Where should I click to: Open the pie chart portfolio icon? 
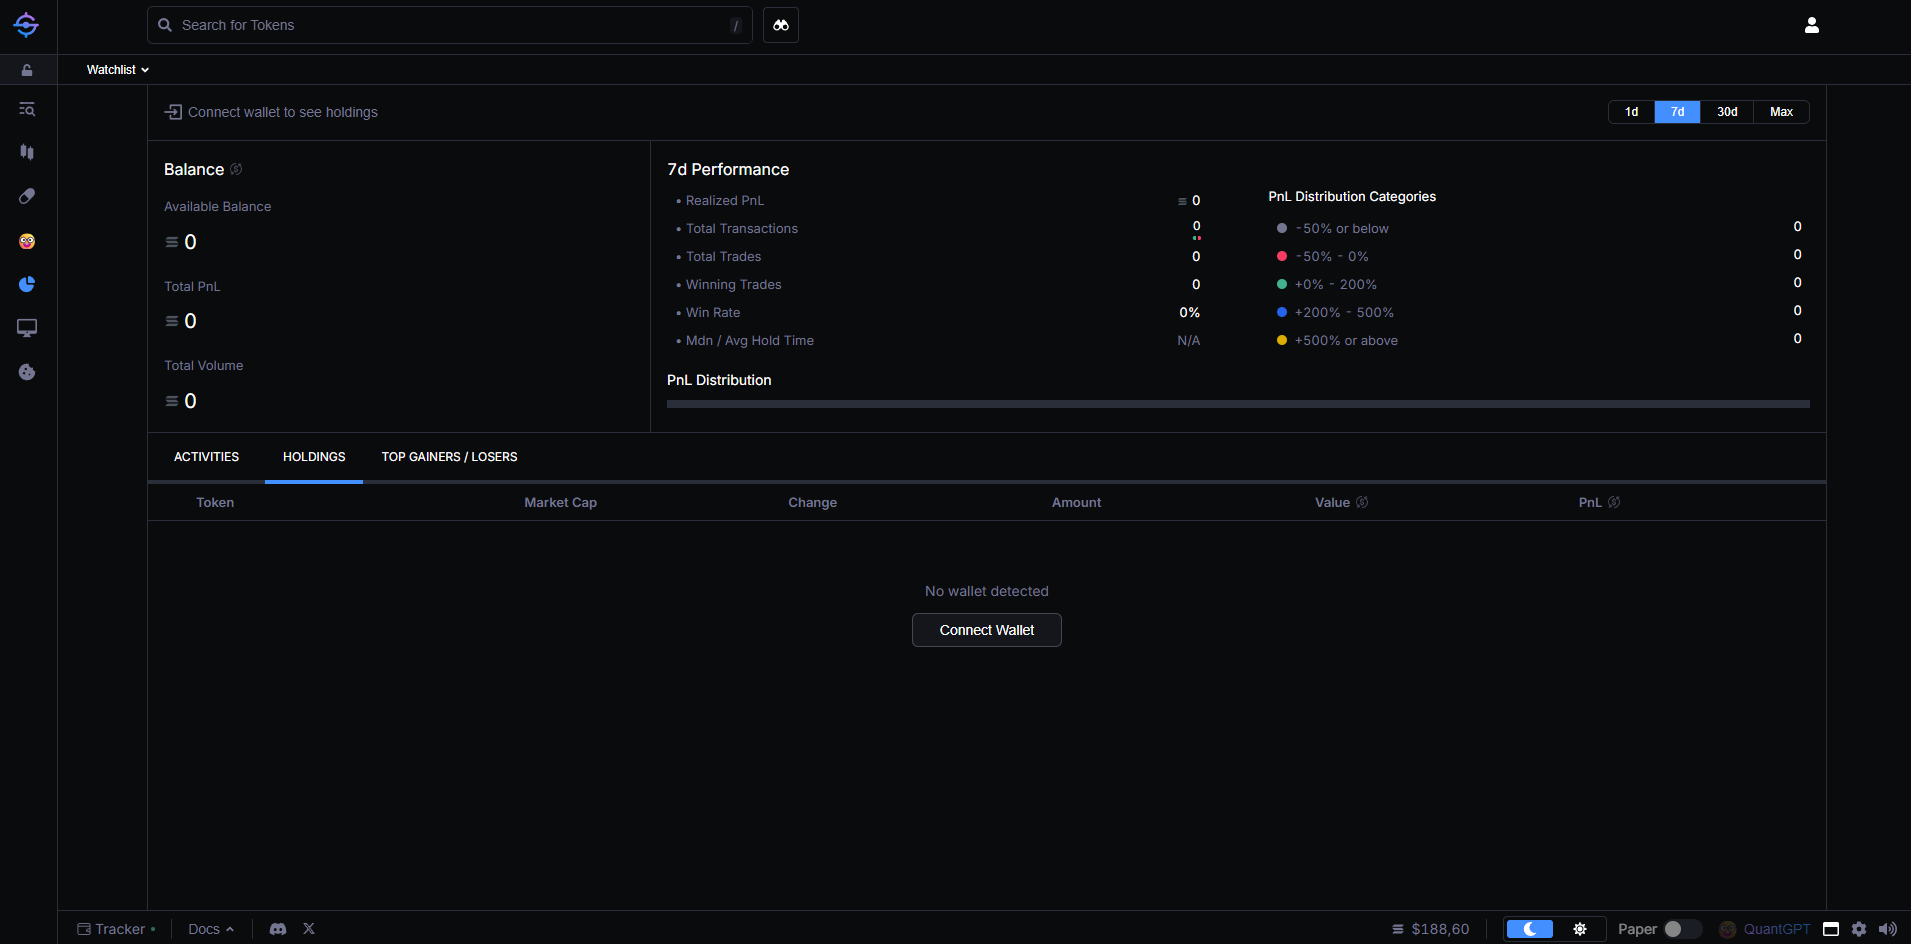pyautogui.click(x=27, y=285)
